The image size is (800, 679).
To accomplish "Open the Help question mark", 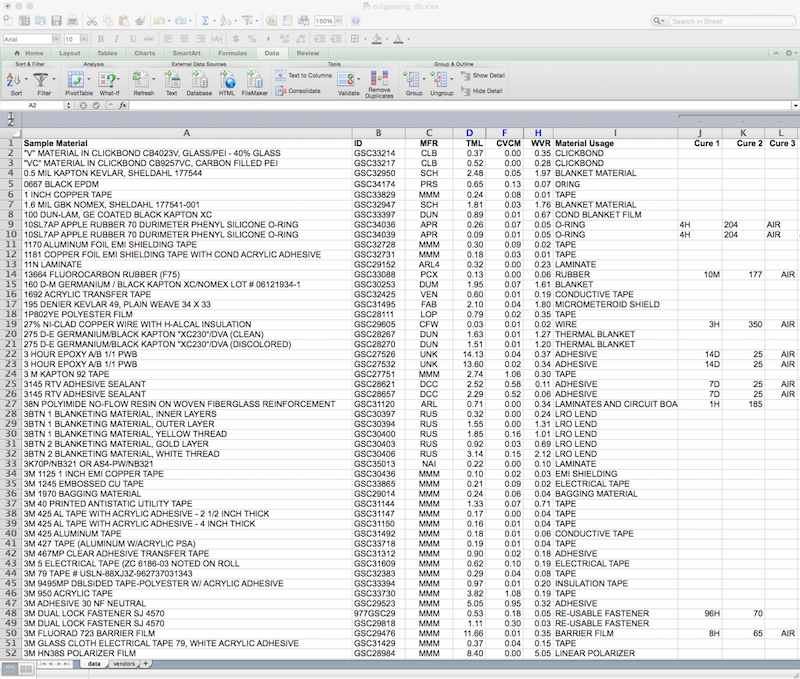I will tap(356, 21).
